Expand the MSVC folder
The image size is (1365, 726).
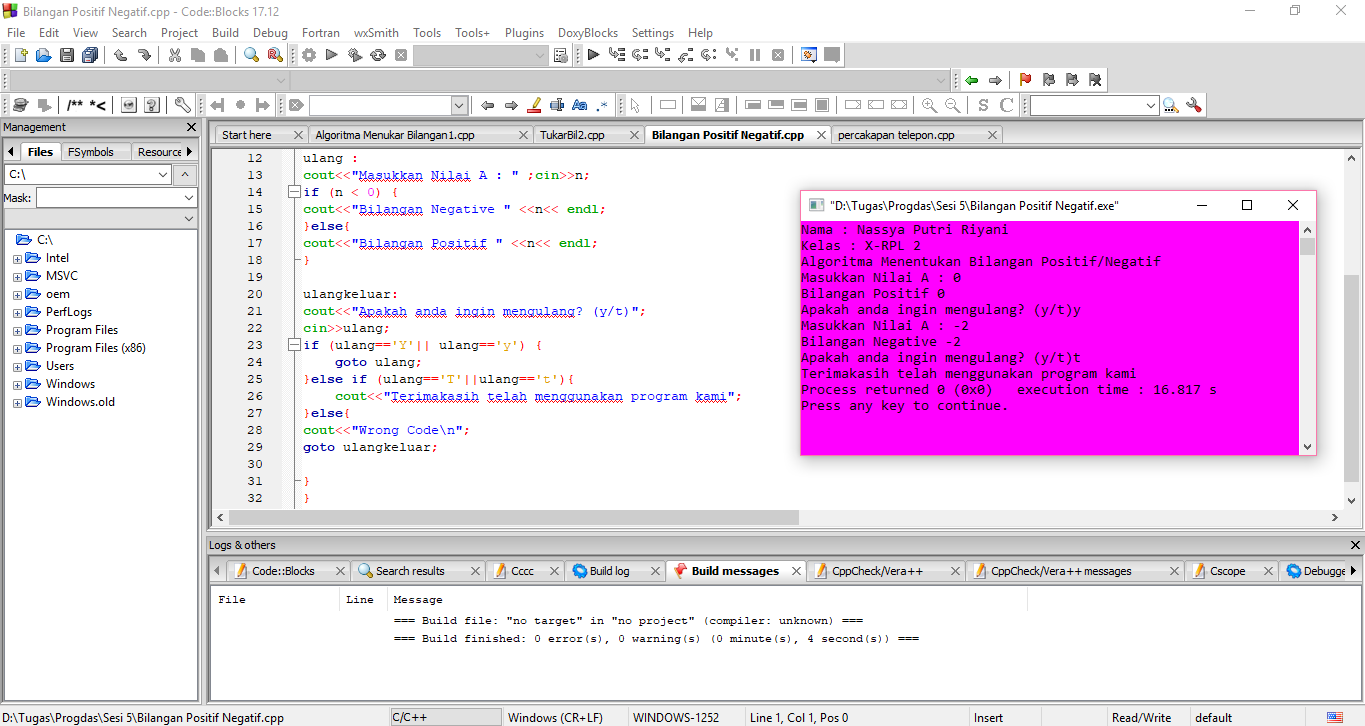pos(17,276)
